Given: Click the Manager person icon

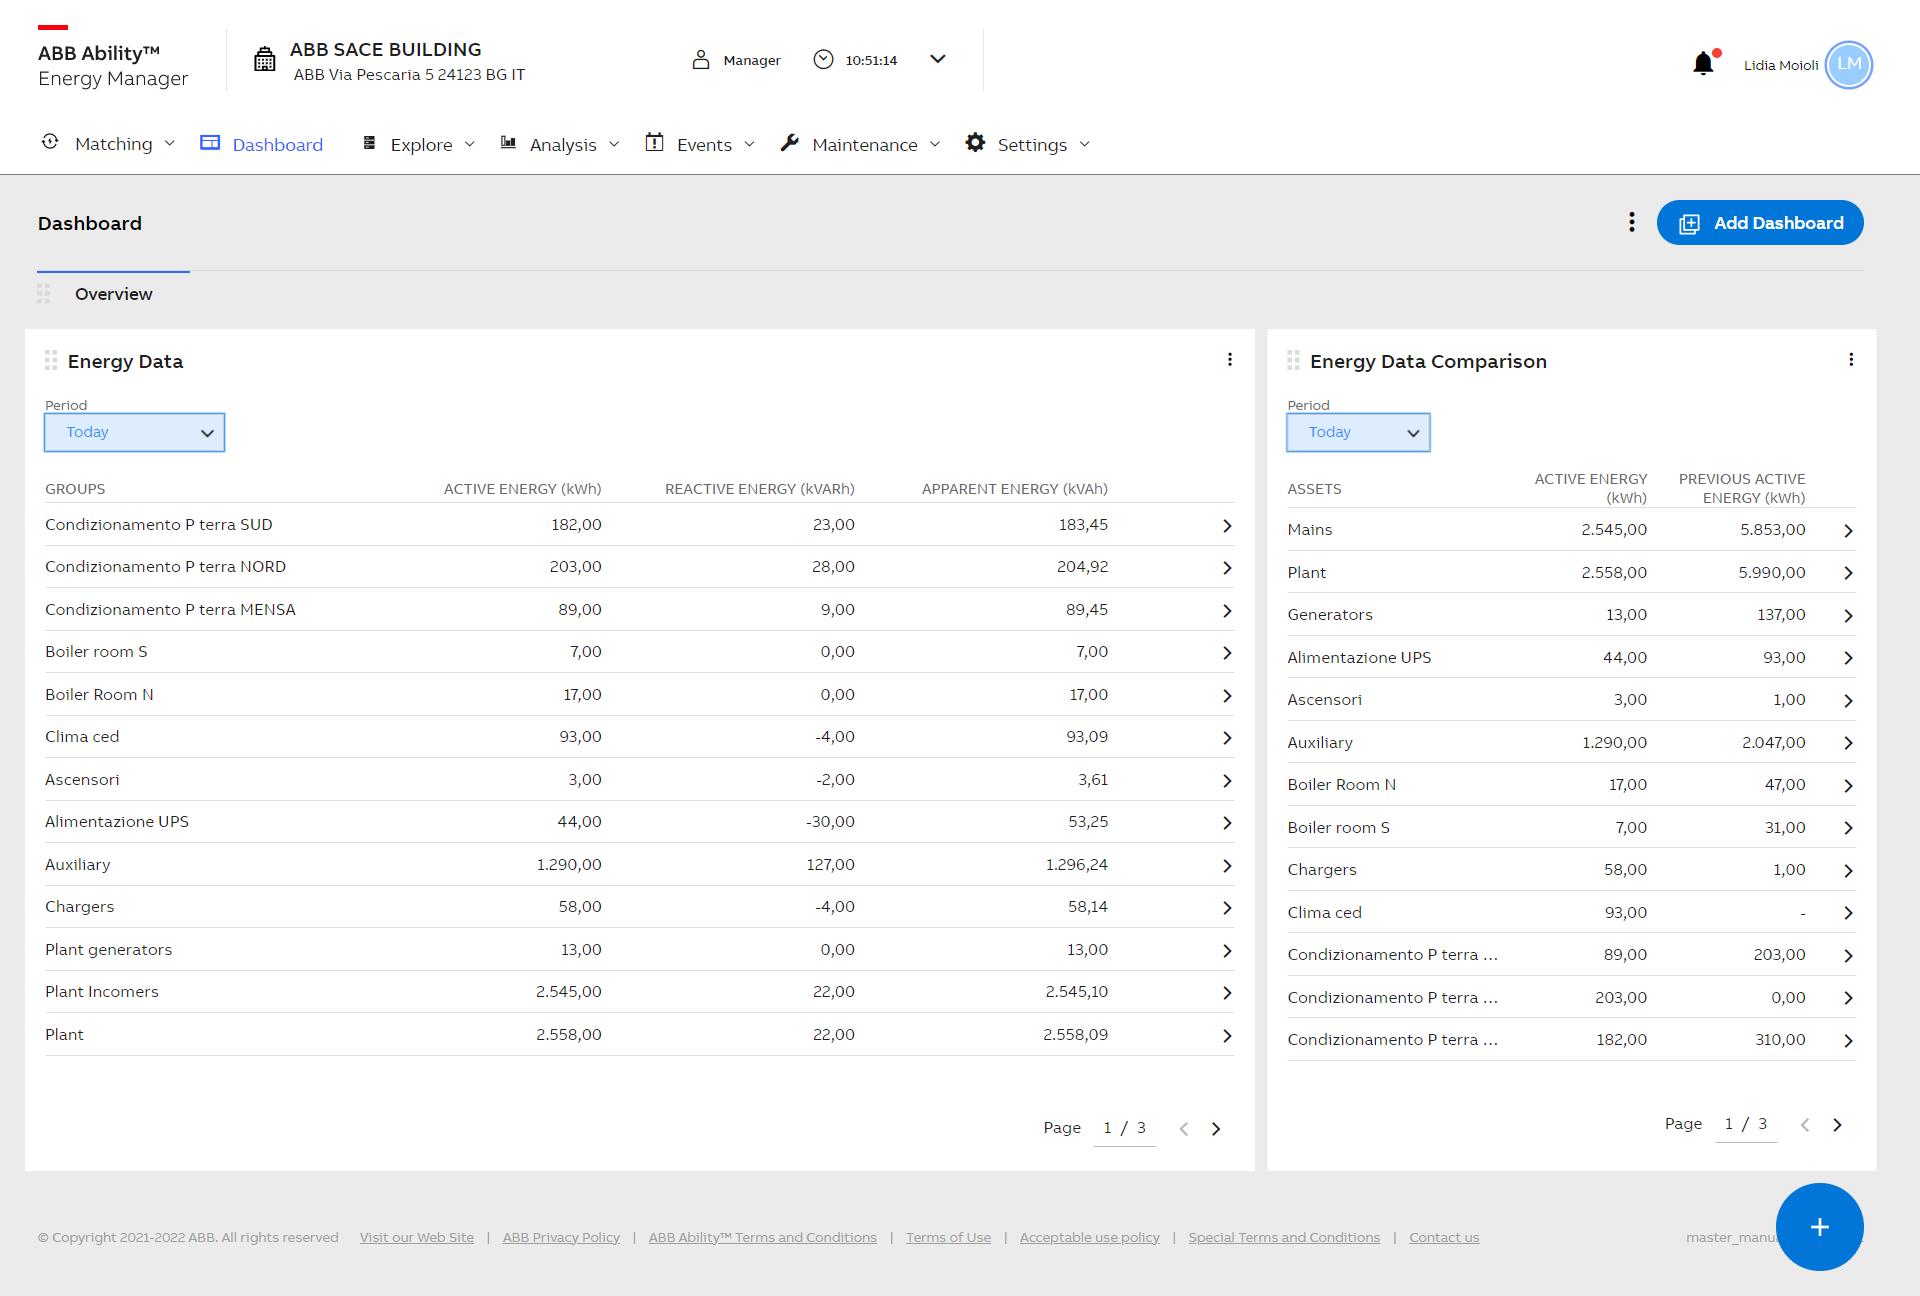Looking at the screenshot, I should (x=701, y=60).
